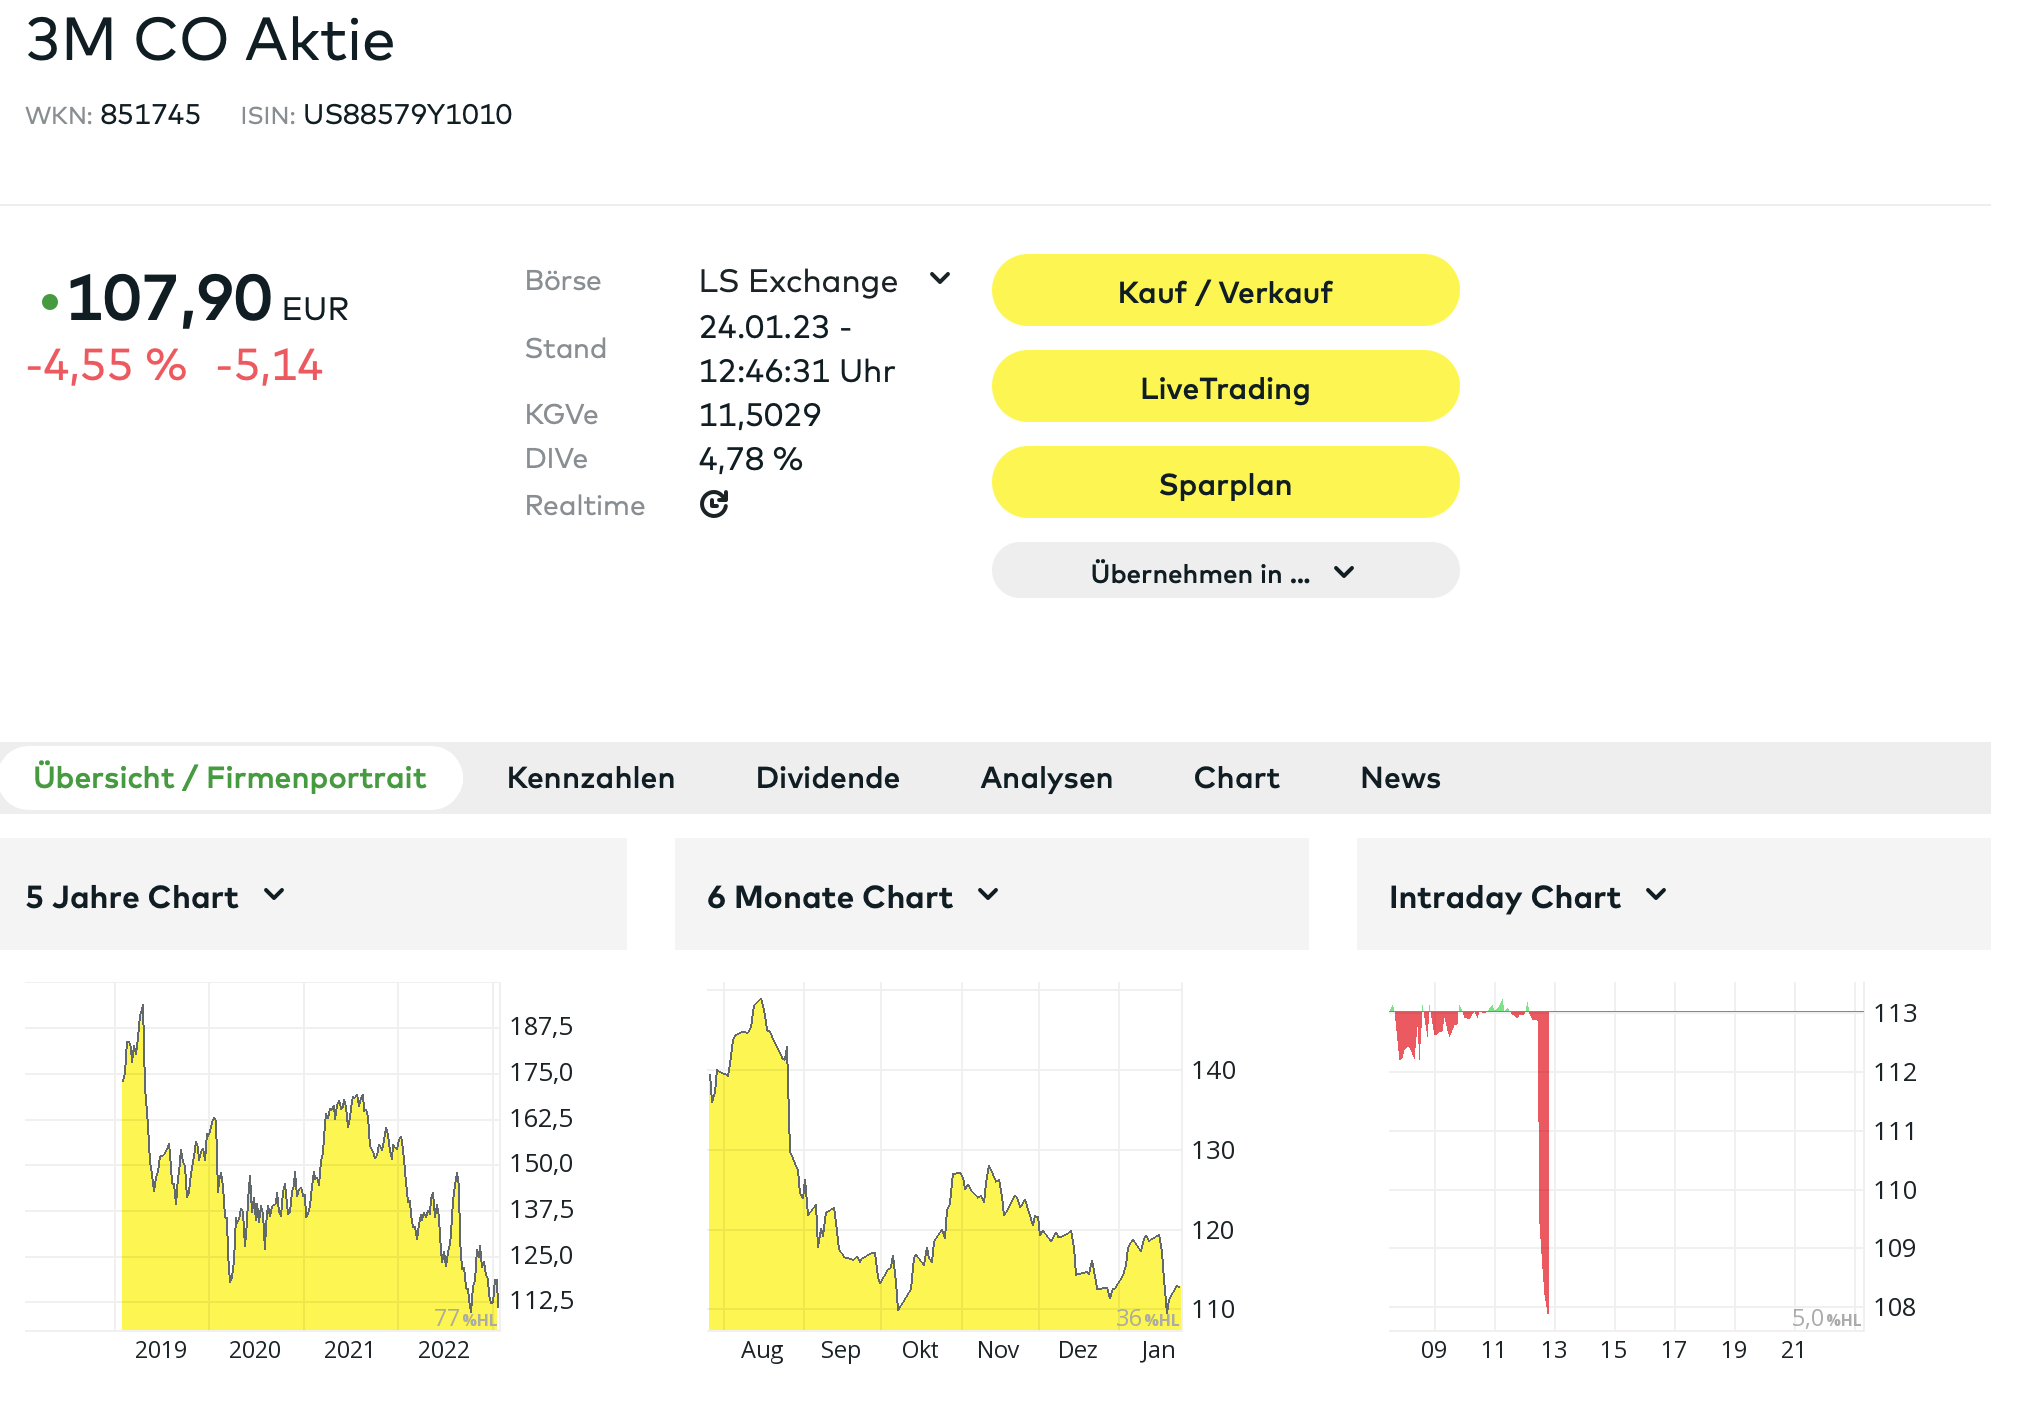
Task: Select the Chart tab
Action: pos(1236,778)
